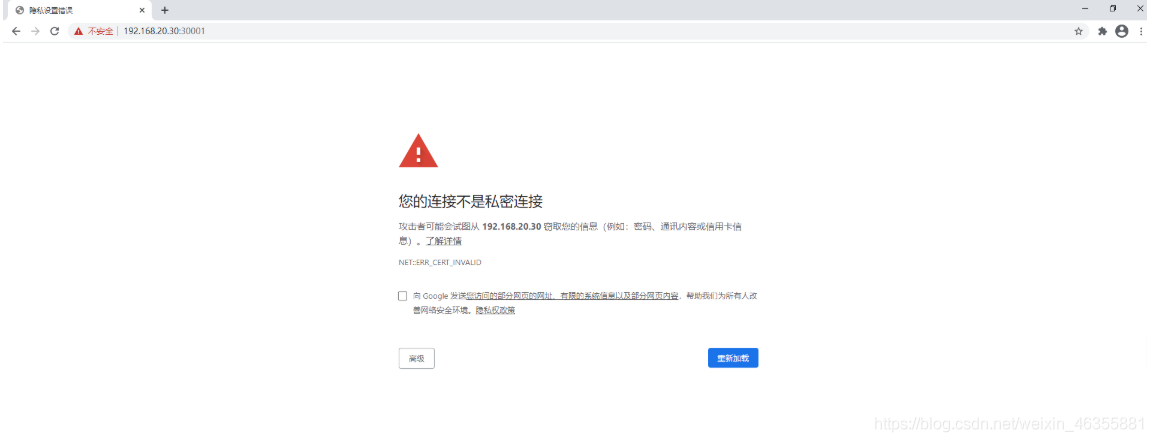Close the 隐私设置错误 tab

pyautogui.click(x=142, y=10)
